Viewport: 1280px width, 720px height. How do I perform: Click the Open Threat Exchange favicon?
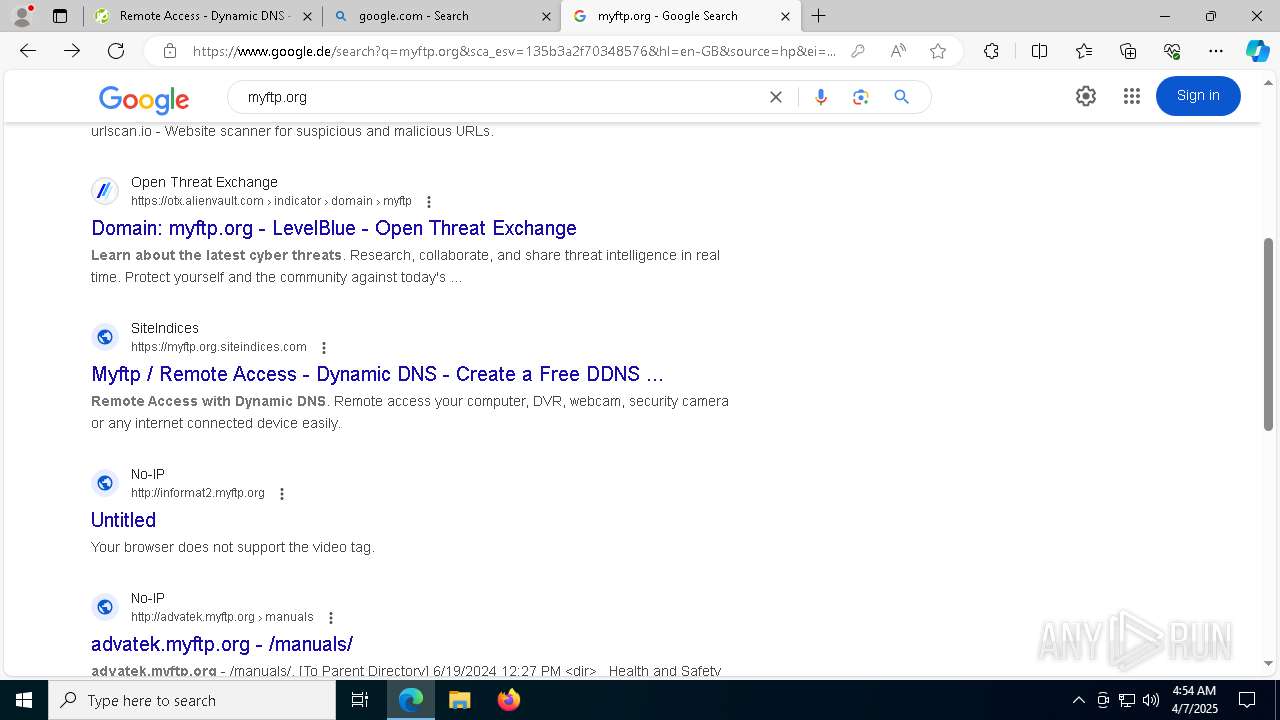tap(105, 191)
